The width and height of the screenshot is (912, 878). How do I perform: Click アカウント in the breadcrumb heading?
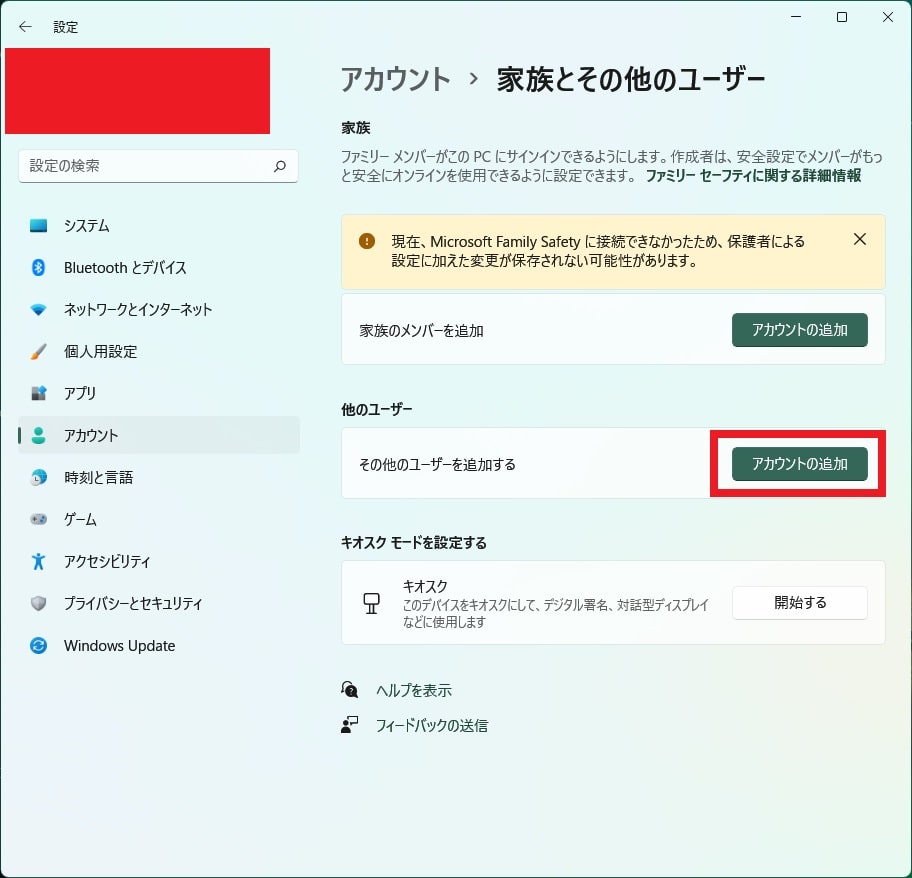[396, 79]
